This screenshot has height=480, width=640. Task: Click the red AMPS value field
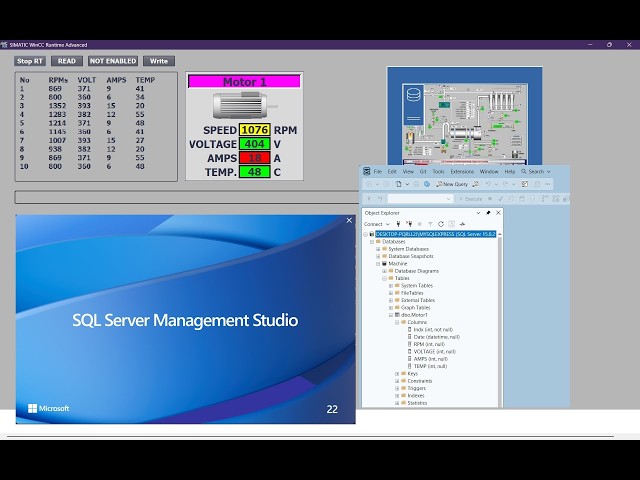(255, 158)
